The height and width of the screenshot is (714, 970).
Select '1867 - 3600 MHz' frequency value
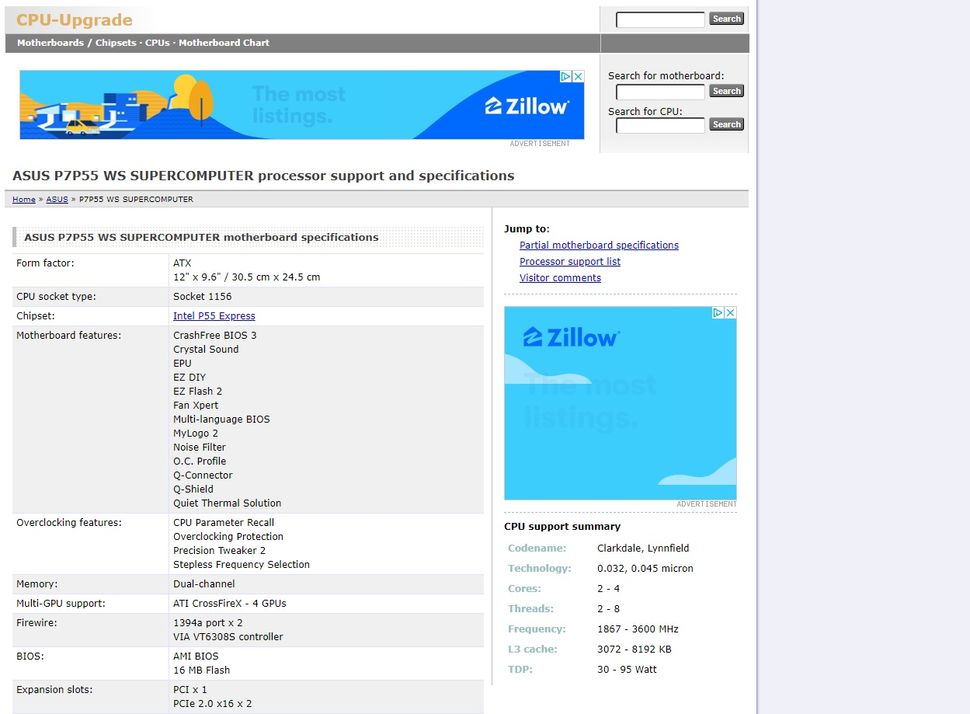point(638,629)
